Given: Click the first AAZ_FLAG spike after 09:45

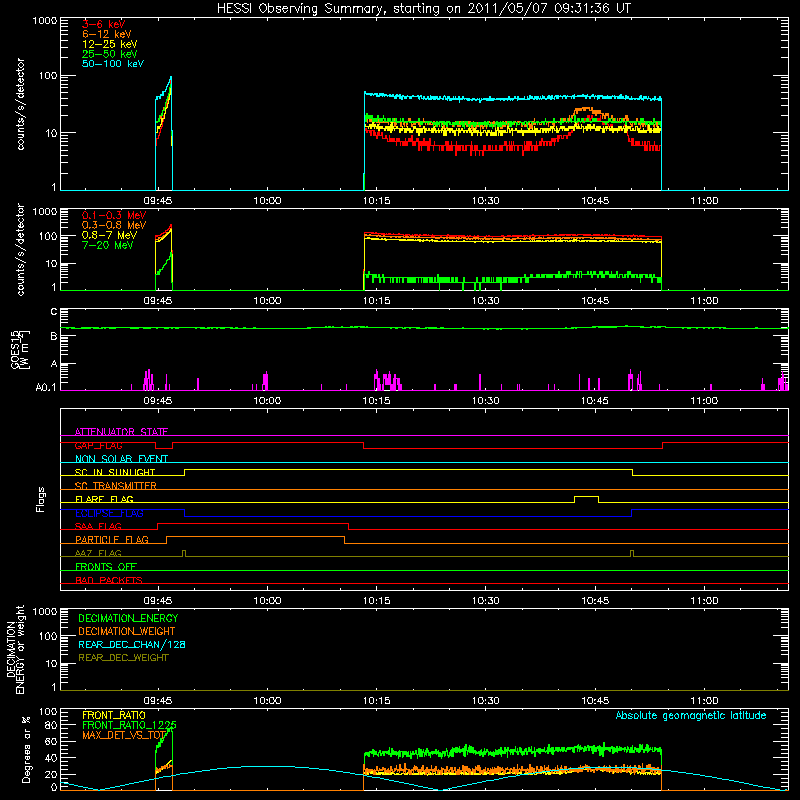Looking at the screenshot, I should (184, 553).
